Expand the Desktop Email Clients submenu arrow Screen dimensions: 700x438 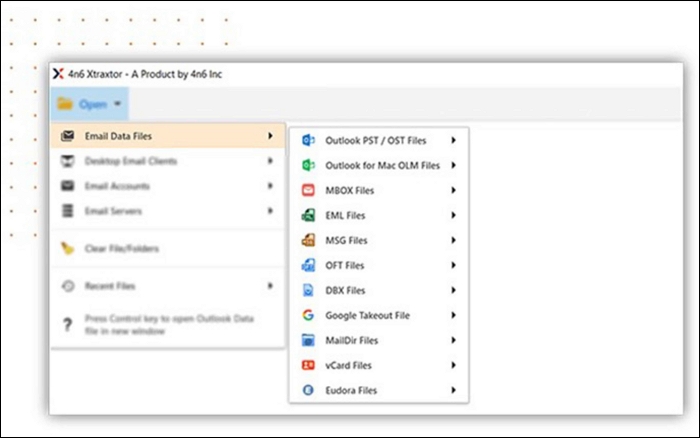[270, 161]
